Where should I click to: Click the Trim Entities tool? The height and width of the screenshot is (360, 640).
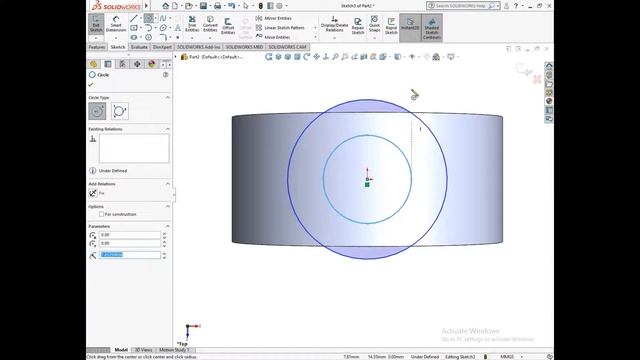click(x=192, y=24)
